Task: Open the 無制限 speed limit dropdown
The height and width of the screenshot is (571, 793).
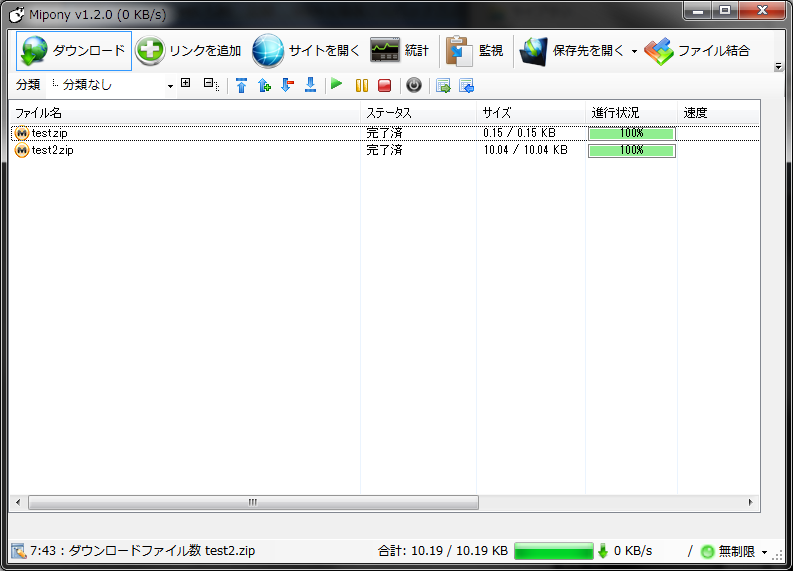Action: pos(764,552)
